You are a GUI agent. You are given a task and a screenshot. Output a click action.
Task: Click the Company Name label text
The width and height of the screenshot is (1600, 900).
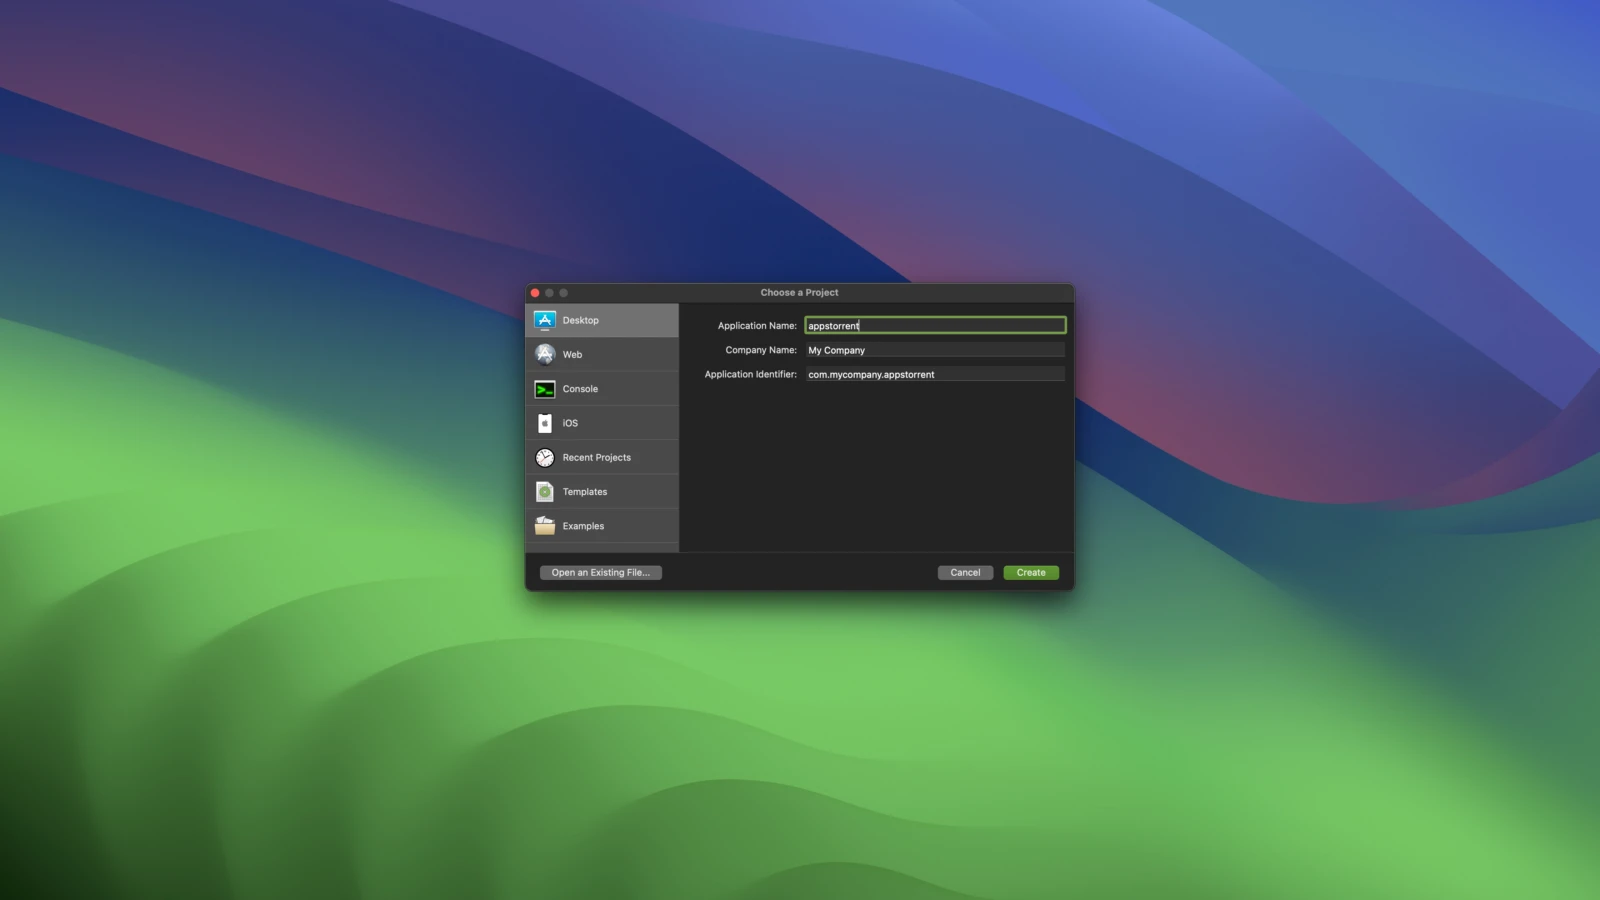point(761,350)
